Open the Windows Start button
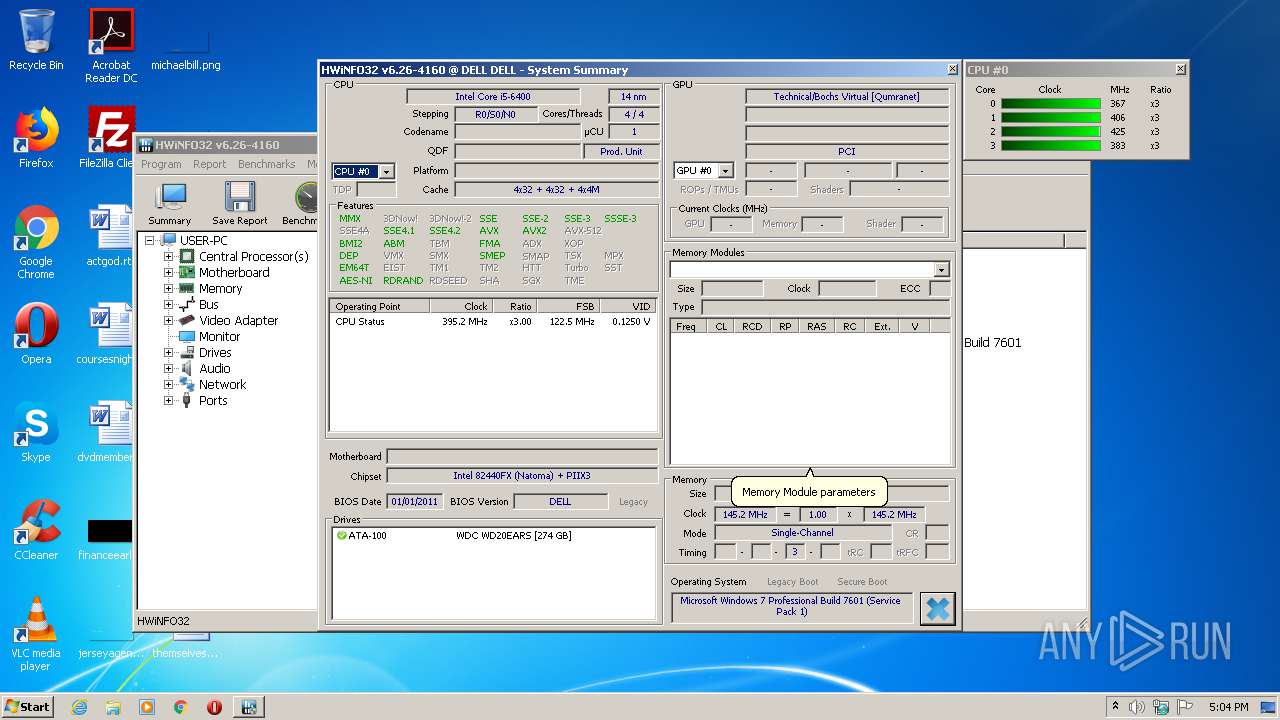Image resolution: width=1280 pixels, height=720 pixels. (x=28, y=707)
